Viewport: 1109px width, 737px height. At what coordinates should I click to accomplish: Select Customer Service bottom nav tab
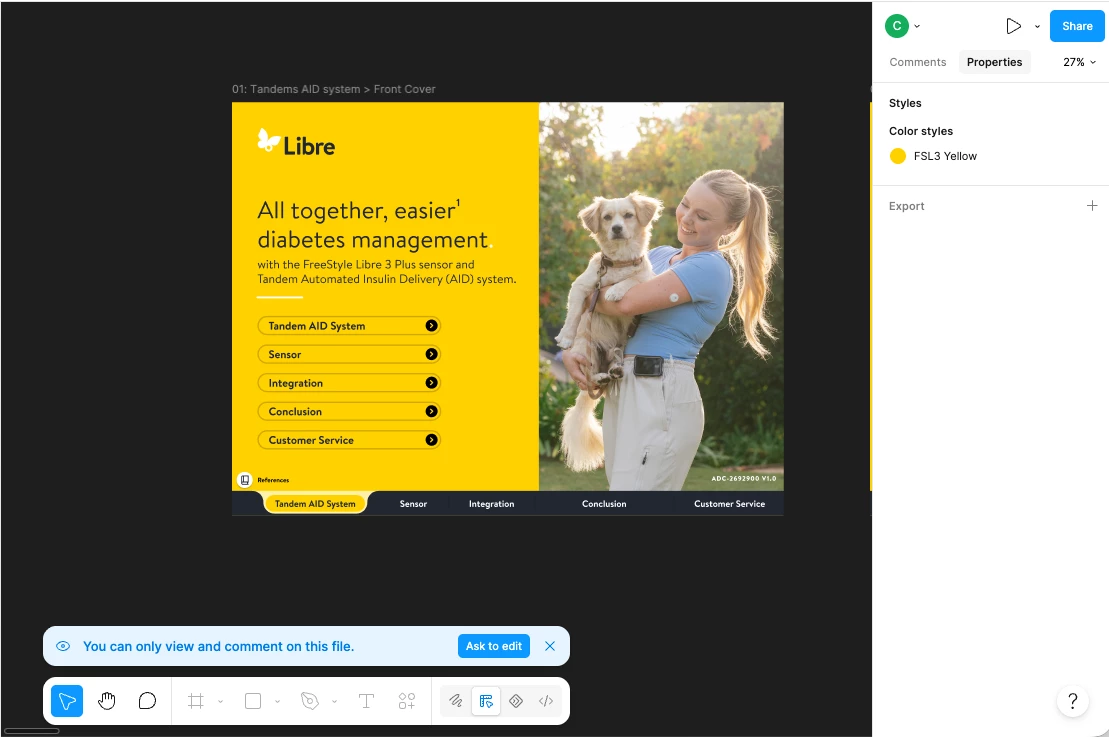[729, 504]
